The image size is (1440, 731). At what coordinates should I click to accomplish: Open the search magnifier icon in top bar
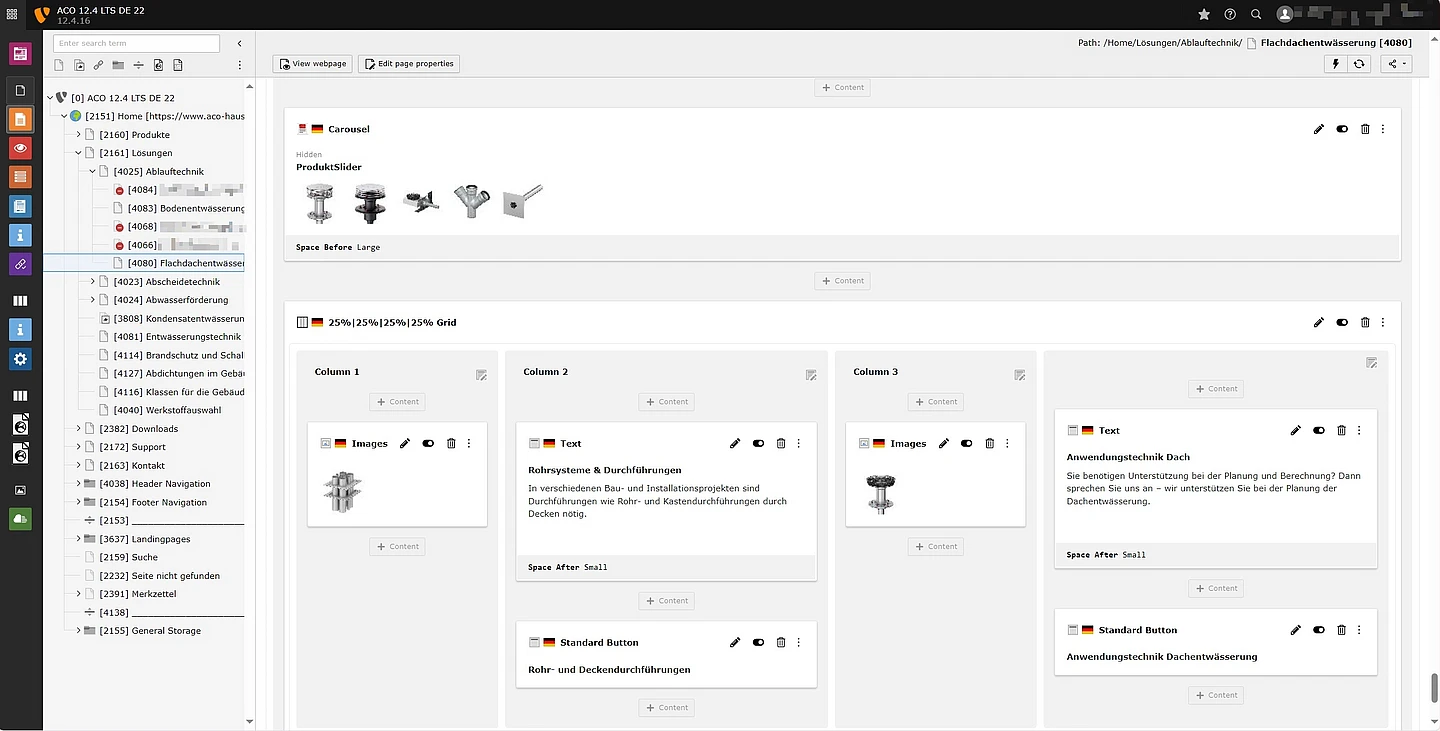[1256, 14]
